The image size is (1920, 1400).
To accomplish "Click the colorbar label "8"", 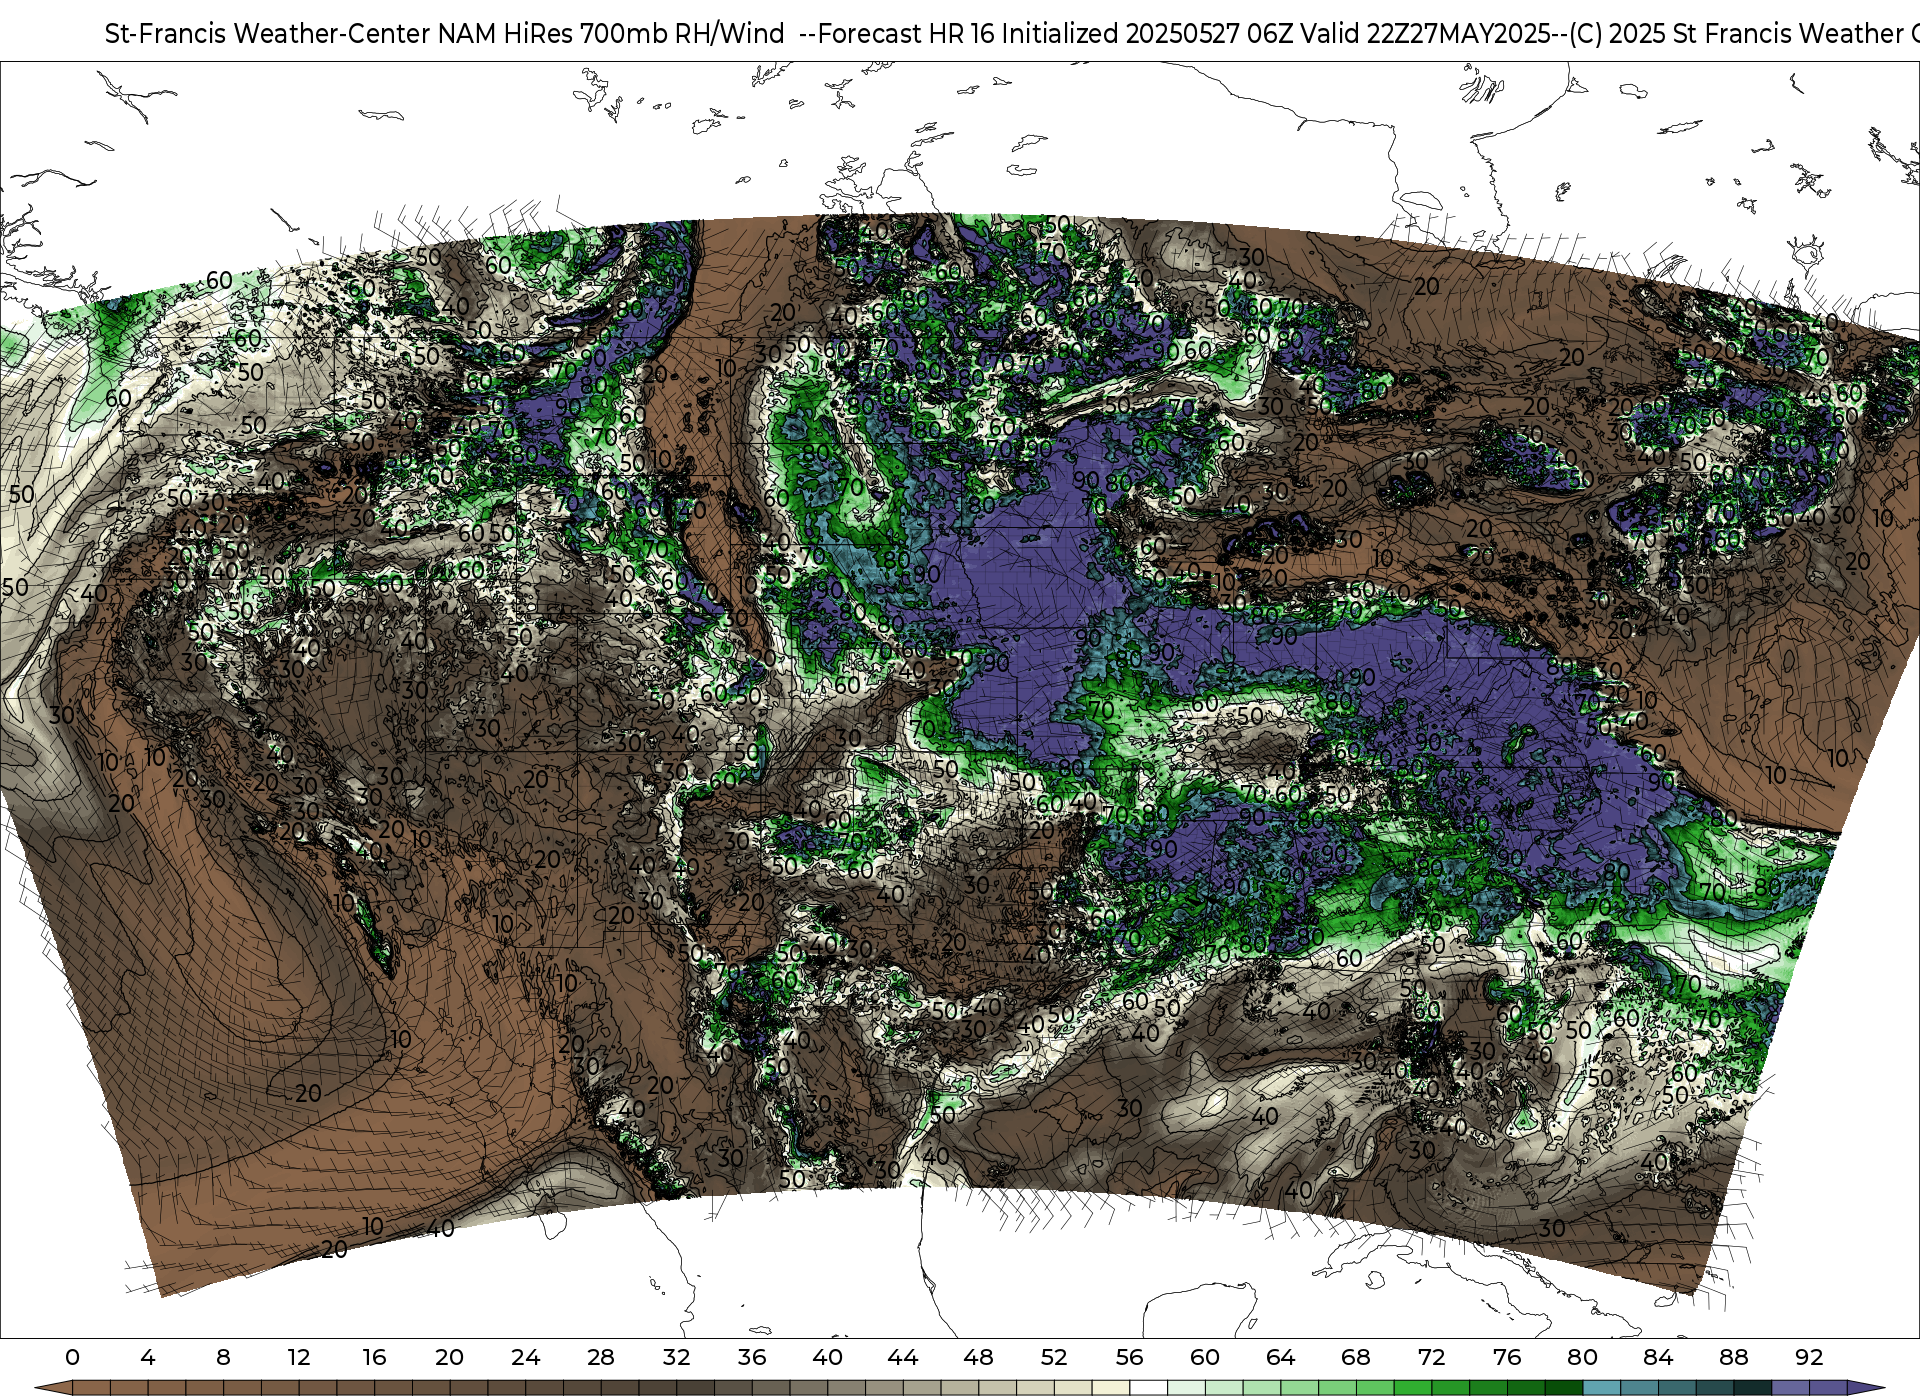I will coord(223,1357).
